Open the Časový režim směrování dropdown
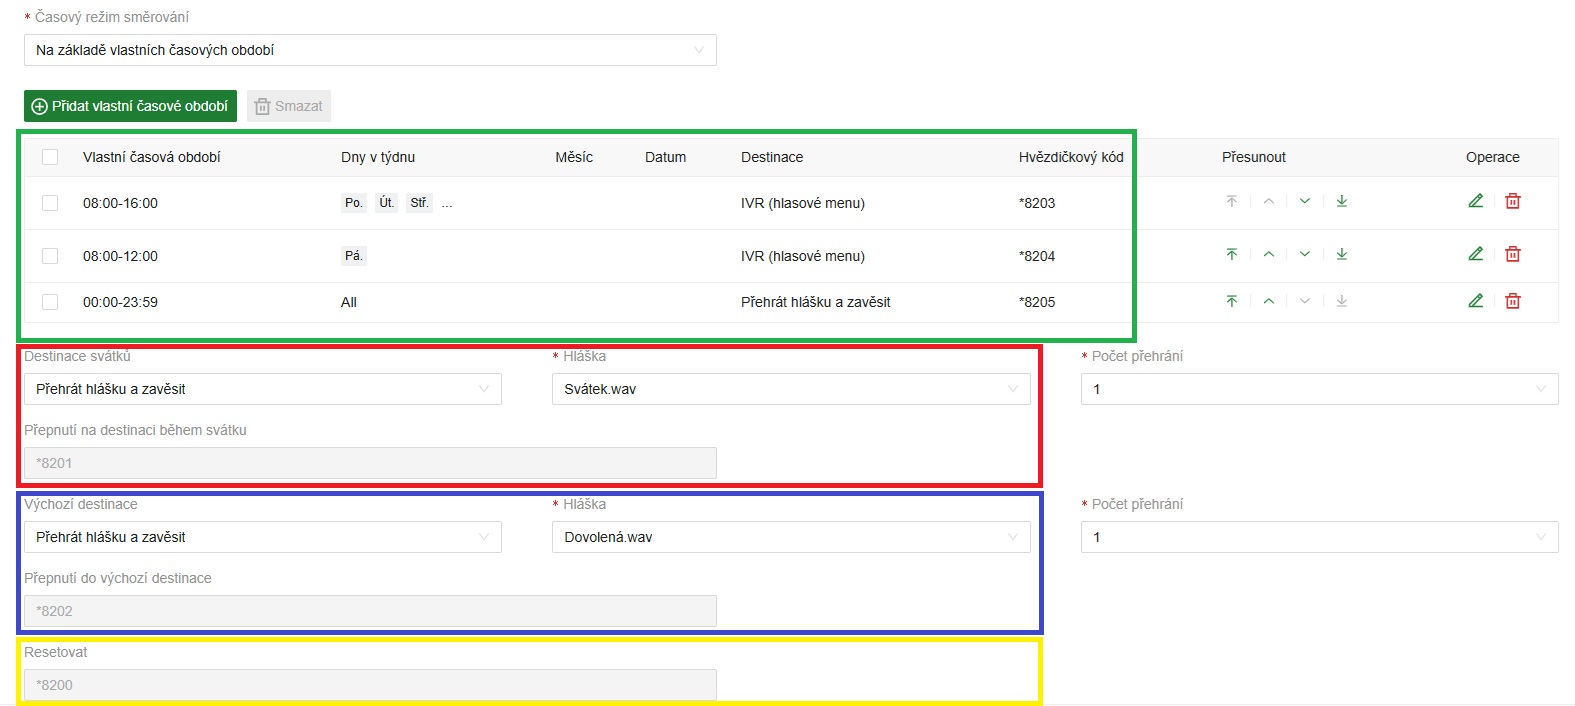 tap(370, 50)
